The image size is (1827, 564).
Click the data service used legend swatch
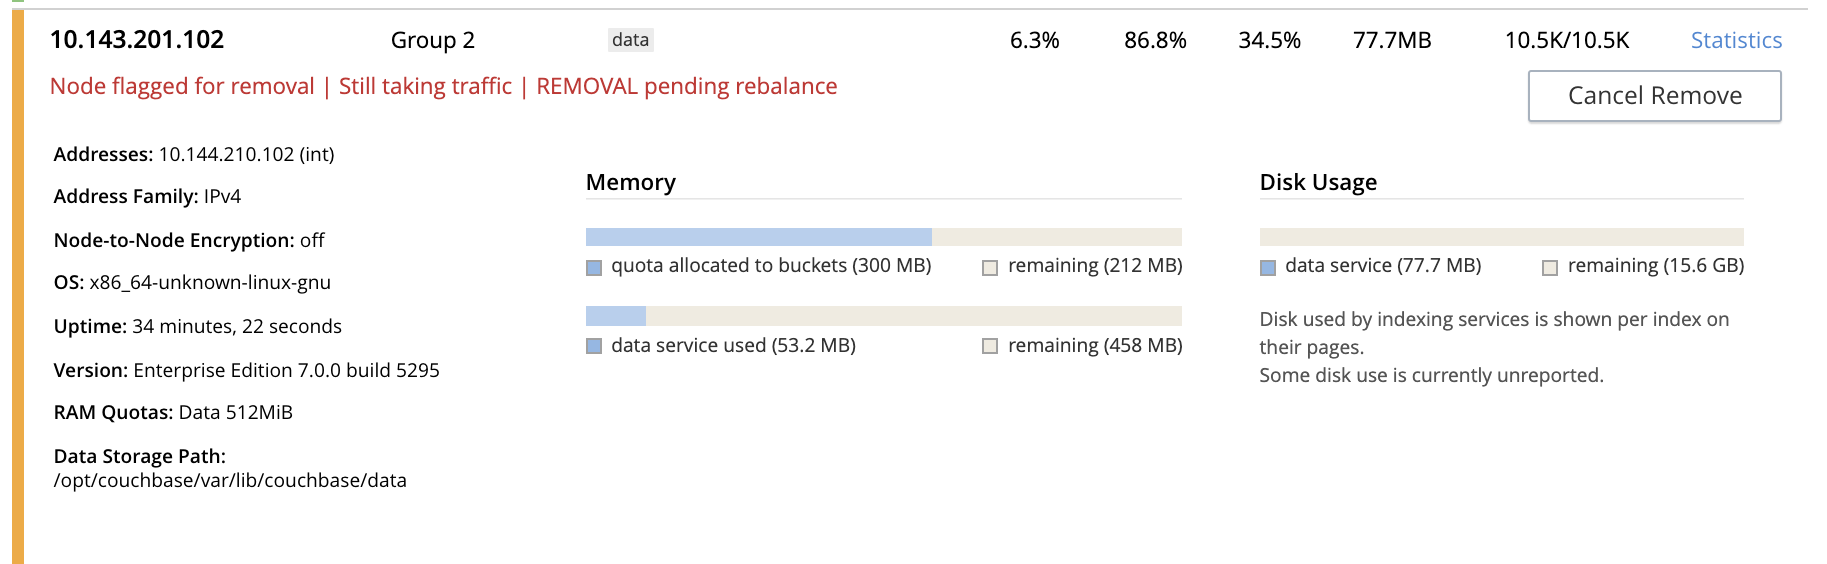(x=594, y=346)
